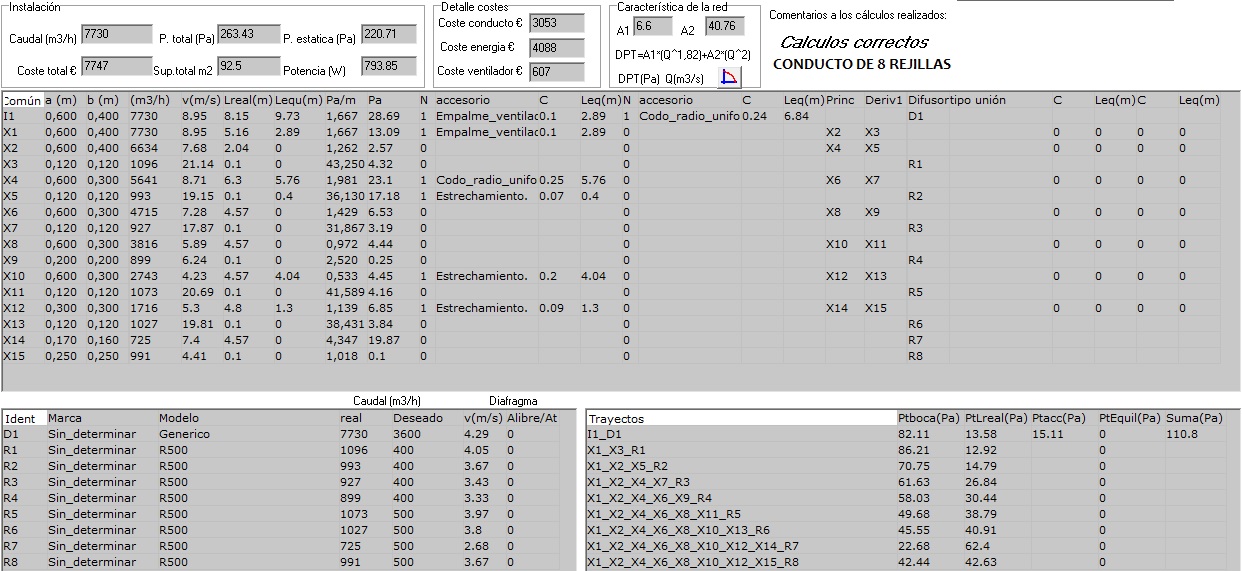Select the P. total (Pa) field
This screenshot has width=1242, height=571.
(x=248, y=35)
